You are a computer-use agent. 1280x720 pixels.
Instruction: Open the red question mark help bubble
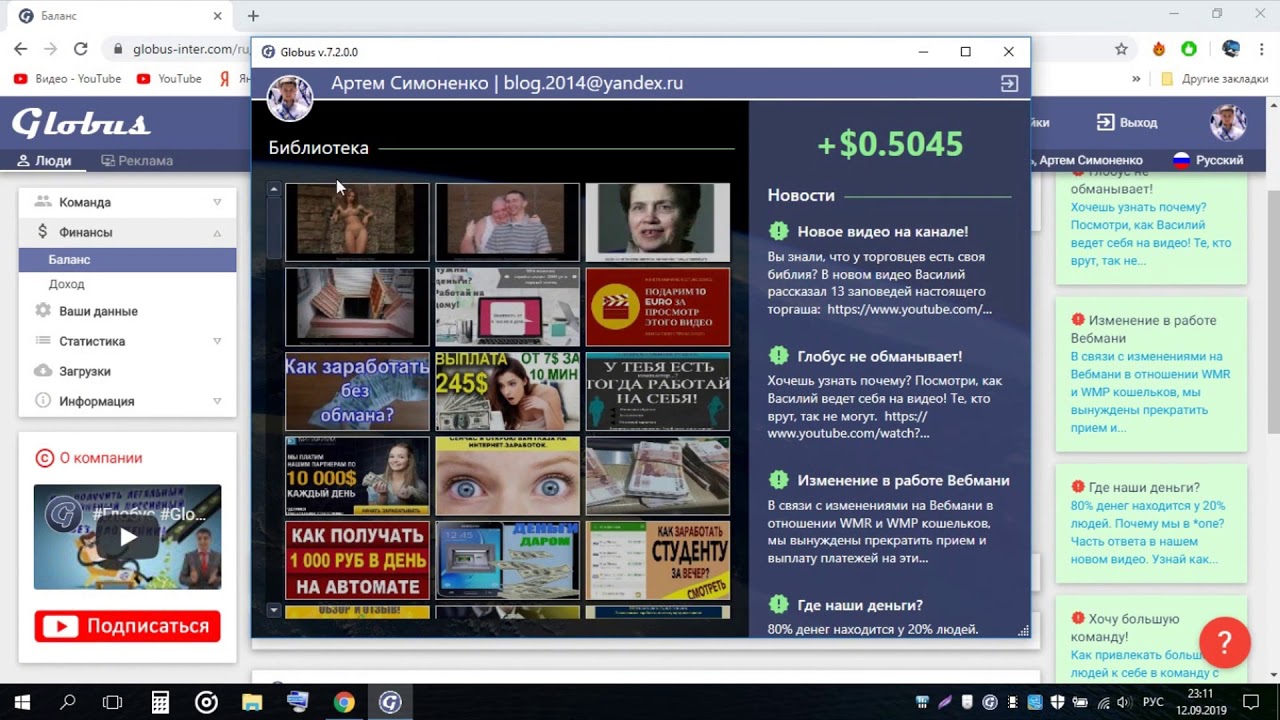tap(1224, 642)
